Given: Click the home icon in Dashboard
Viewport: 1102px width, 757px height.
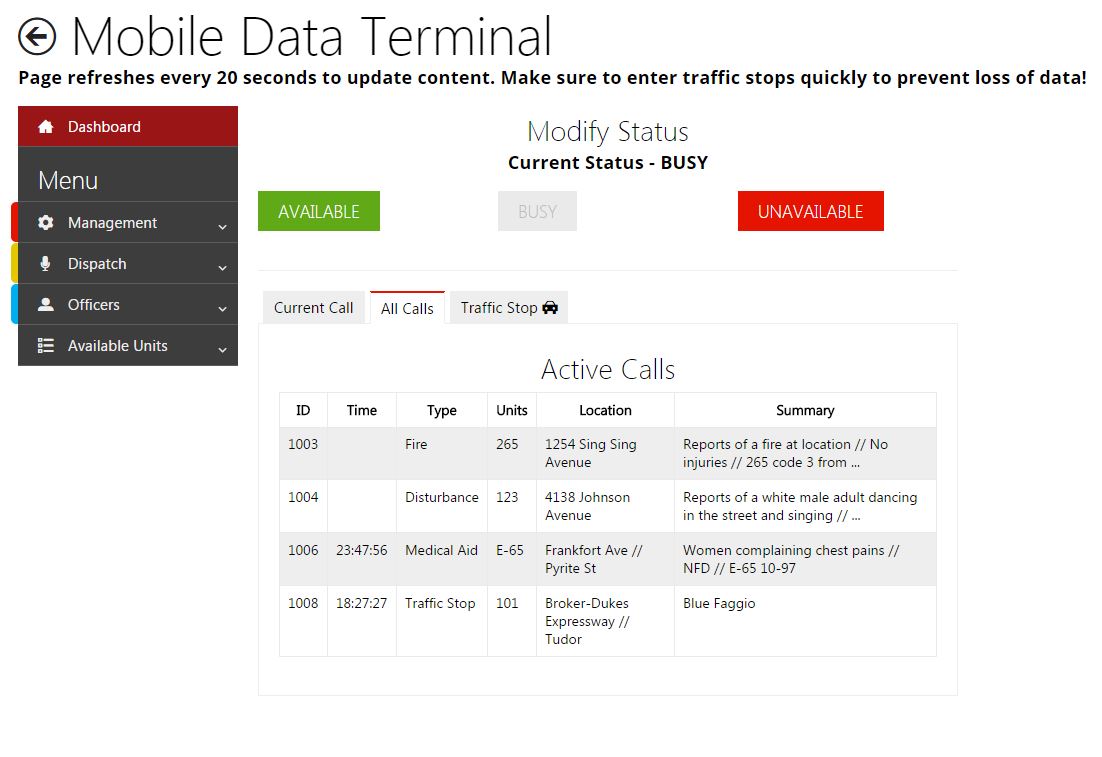Looking at the screenshot, I should click(x=45, y=127).
